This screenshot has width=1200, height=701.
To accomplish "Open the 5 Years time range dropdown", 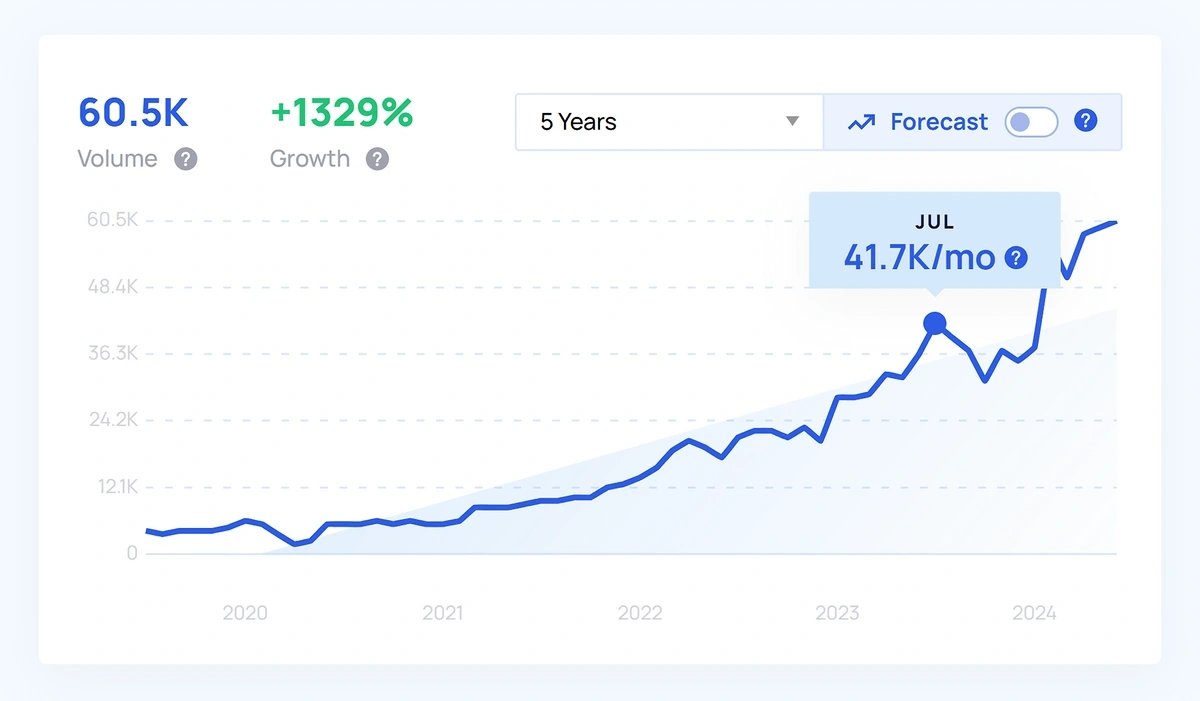I will pyautogui.click(x=668, y=122).
